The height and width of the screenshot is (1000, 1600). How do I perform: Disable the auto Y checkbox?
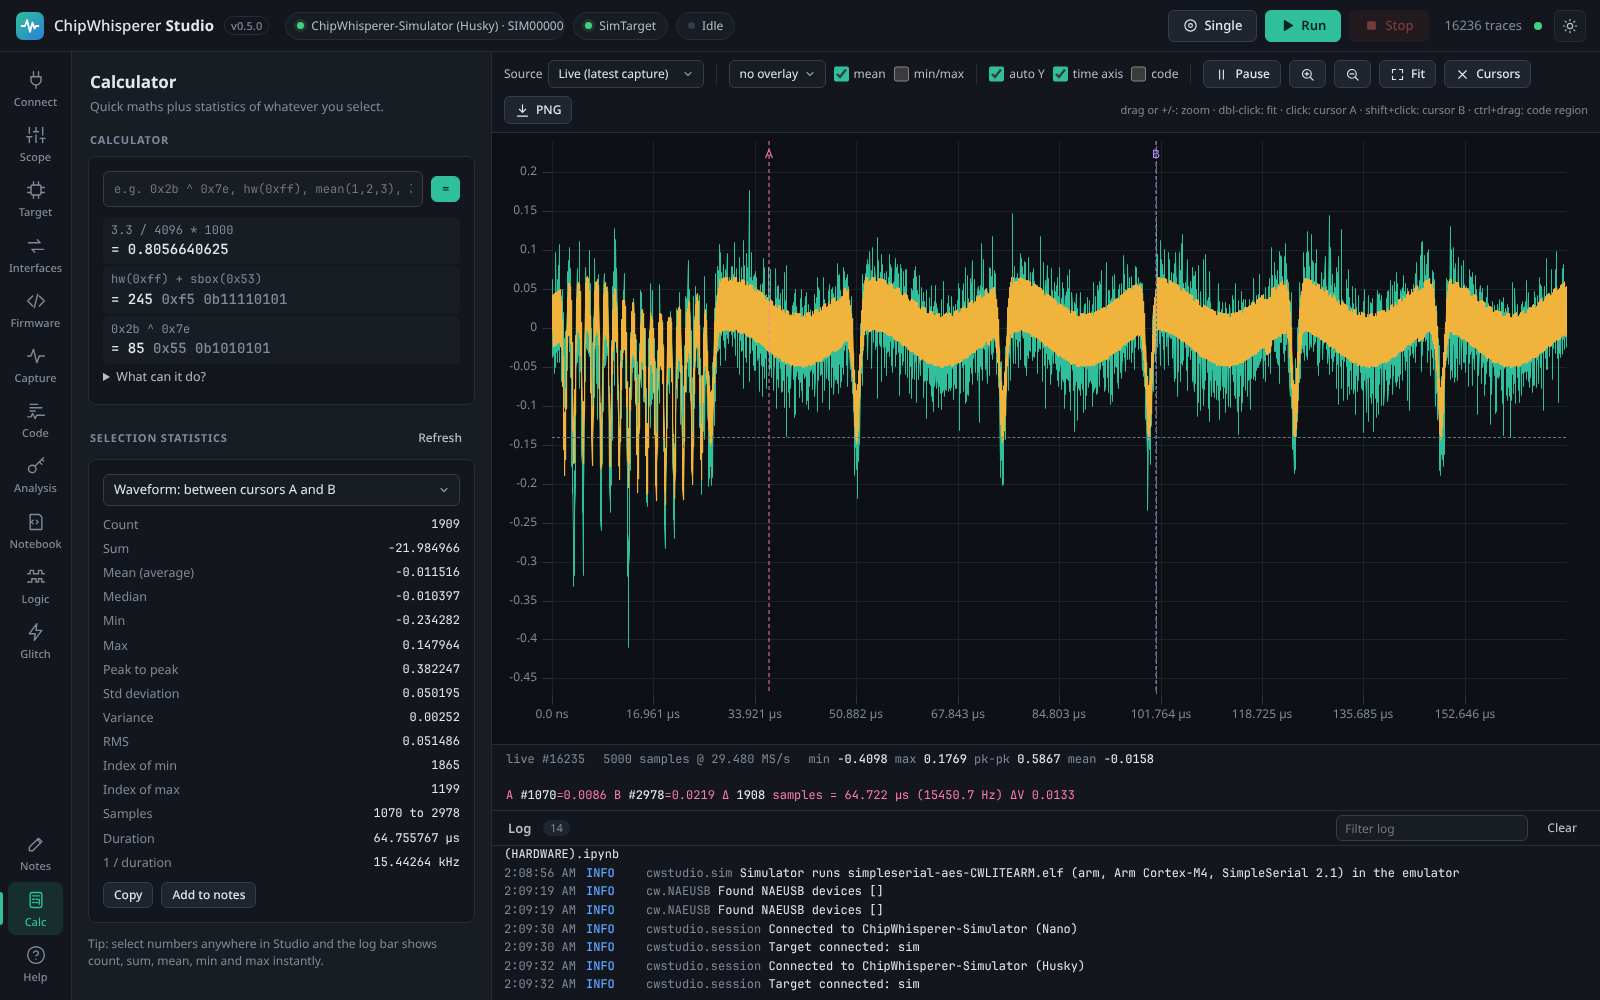(996, 74)
